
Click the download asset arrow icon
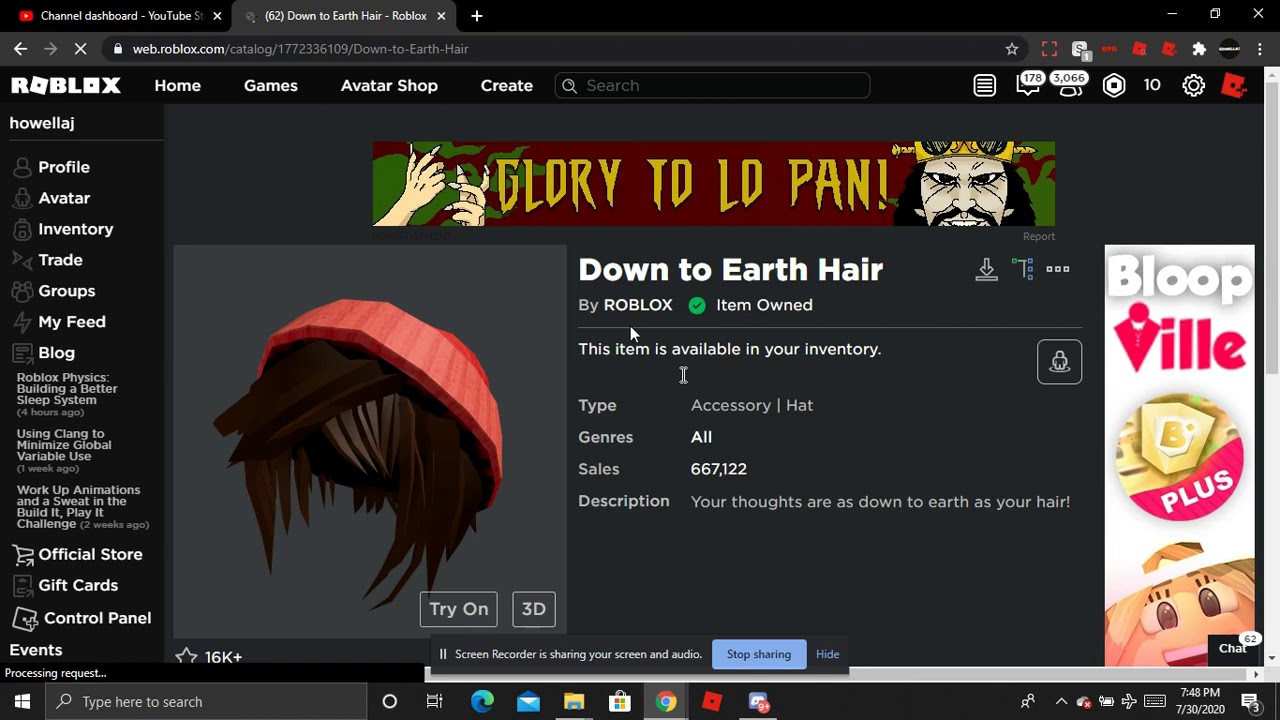tap(987, 269)
